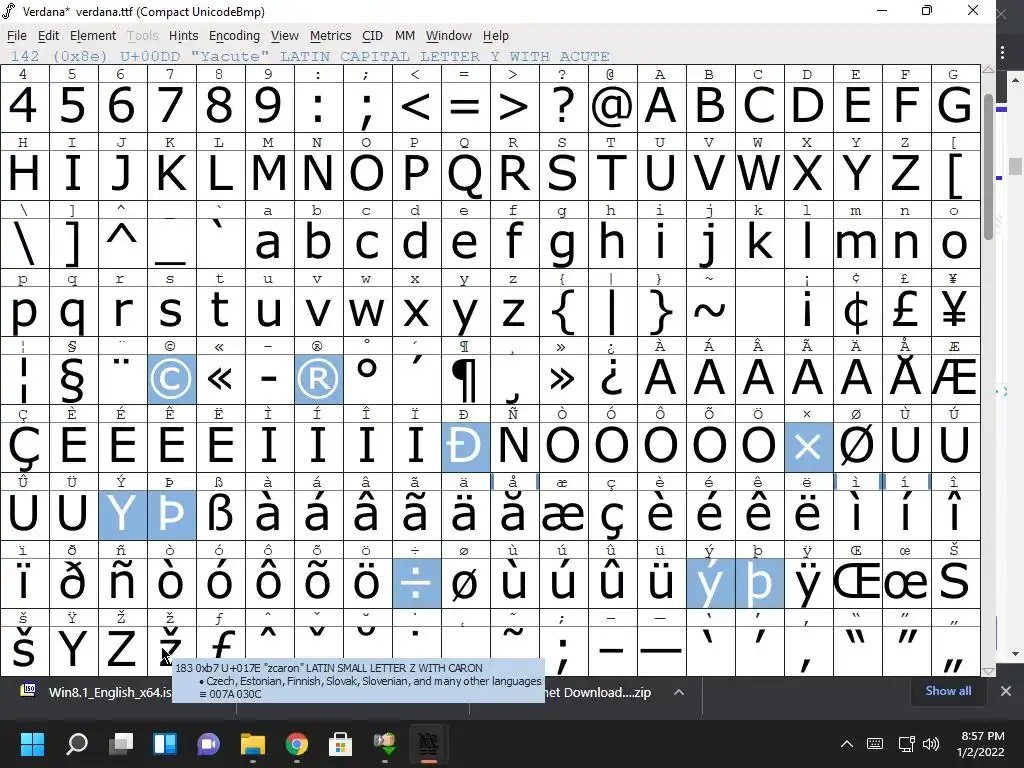Select the lowercase ae (æ) glyph cell

[564, 515]
